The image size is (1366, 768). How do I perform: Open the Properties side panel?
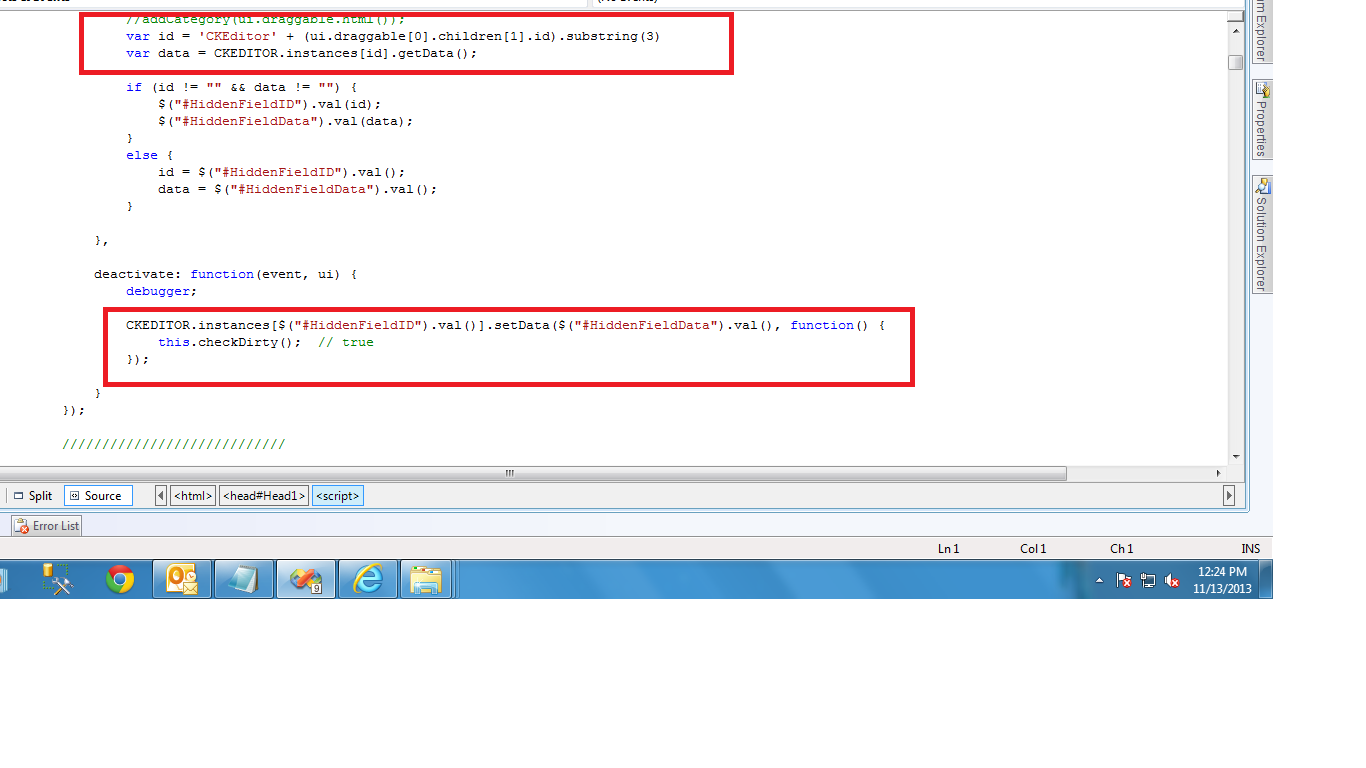[x=1262, y=119]
